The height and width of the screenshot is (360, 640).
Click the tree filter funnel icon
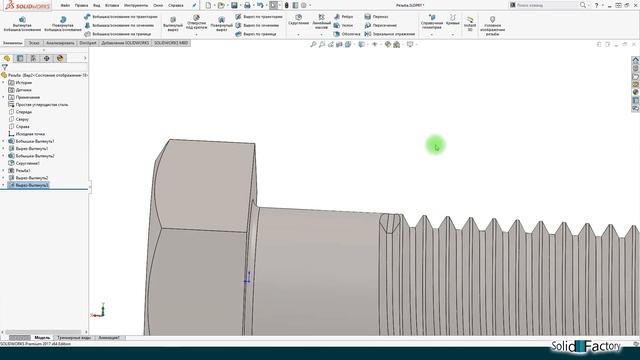pos(4,67)
